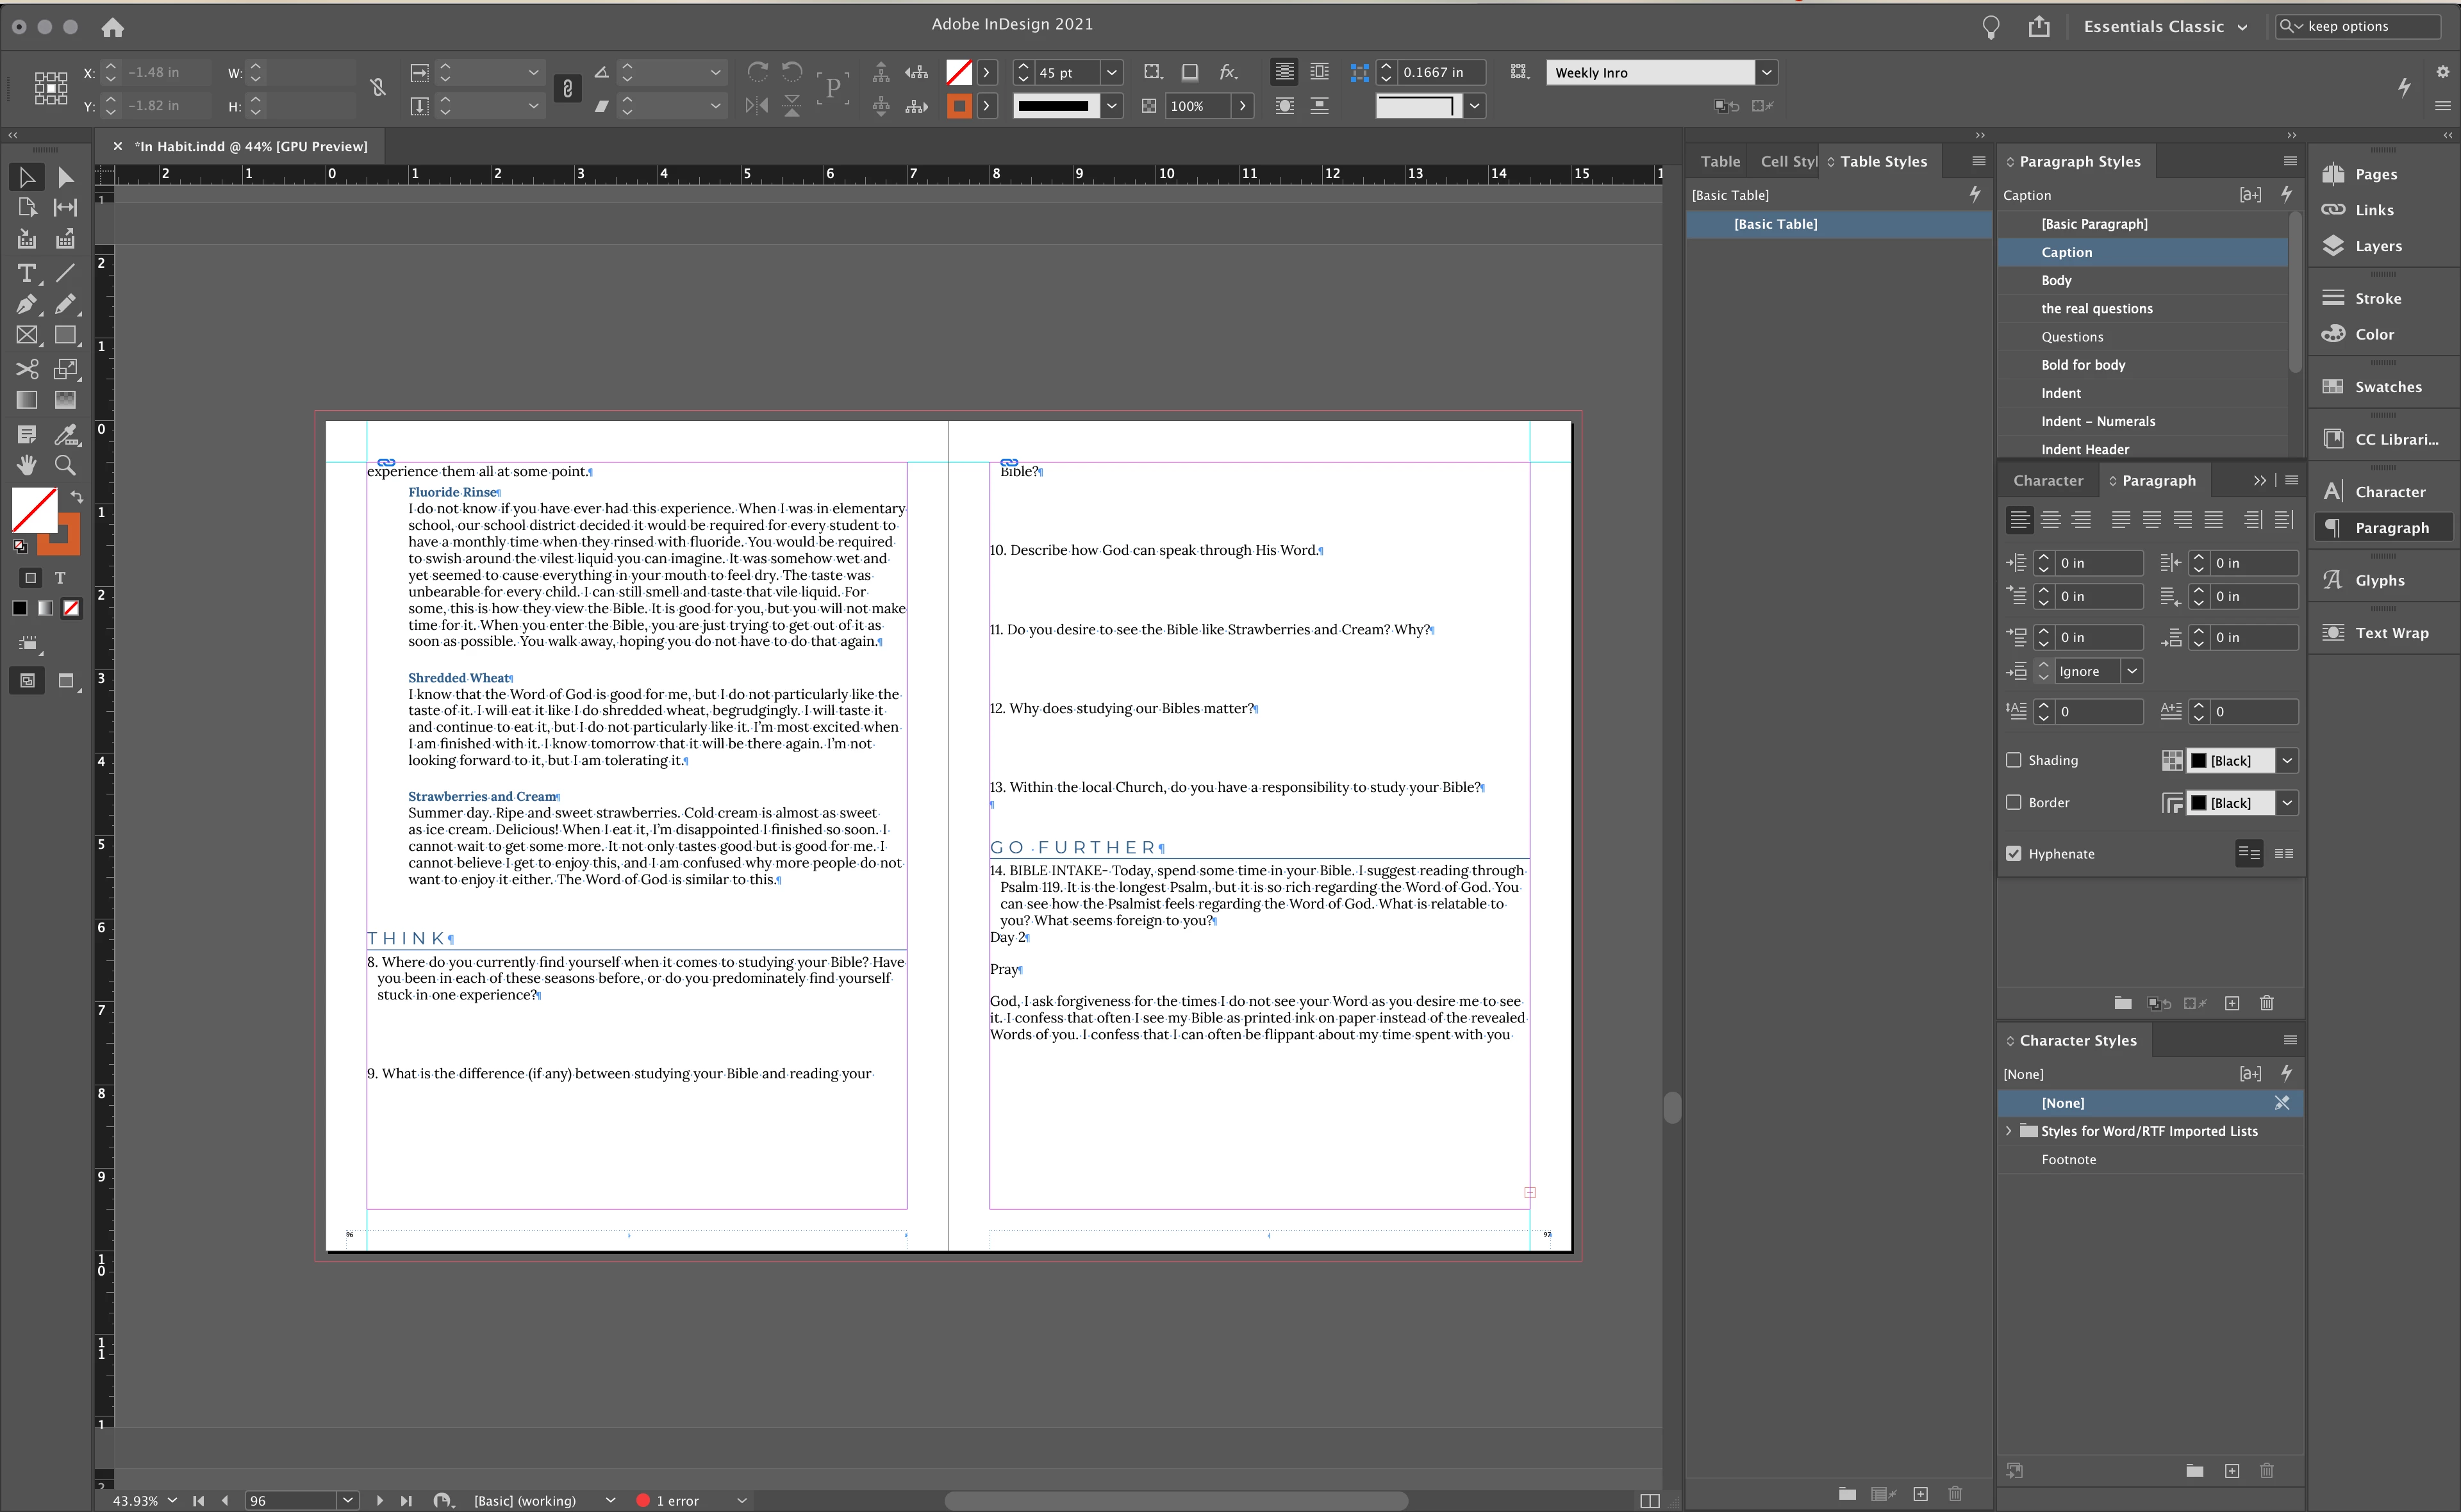Open the Pages panel
The height and width of the screenshot is (1512, 2461).
pyautogui.click(x=2375, y=174)
